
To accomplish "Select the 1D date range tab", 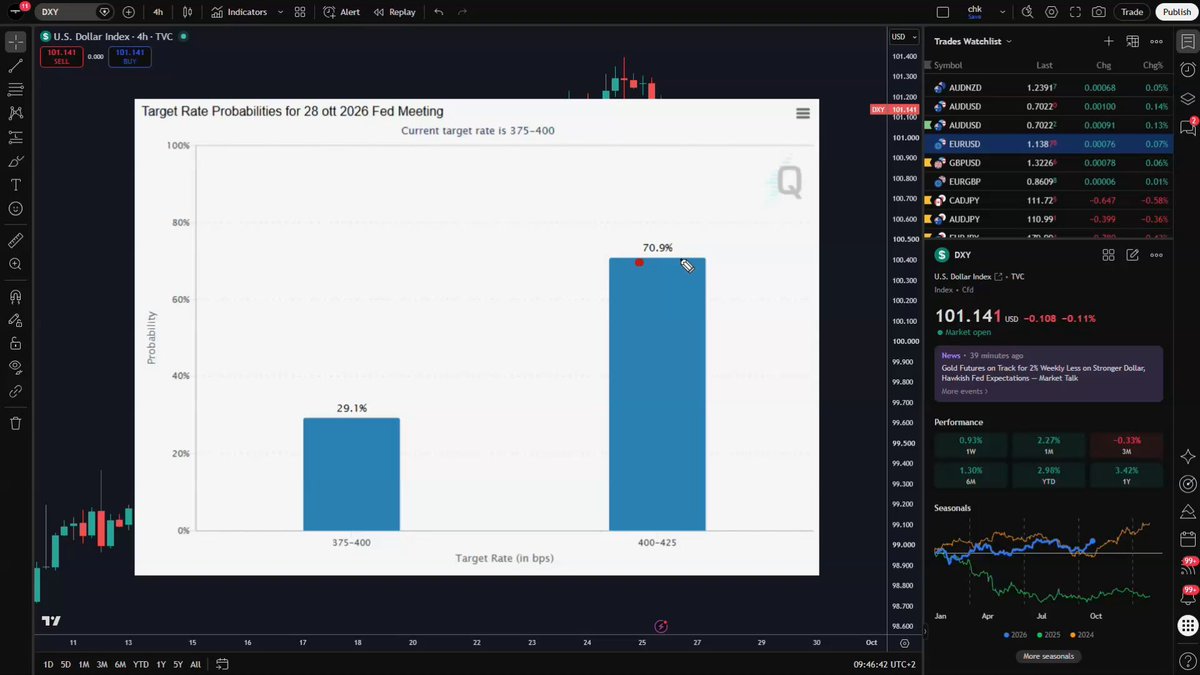I will tap(48, 664).
